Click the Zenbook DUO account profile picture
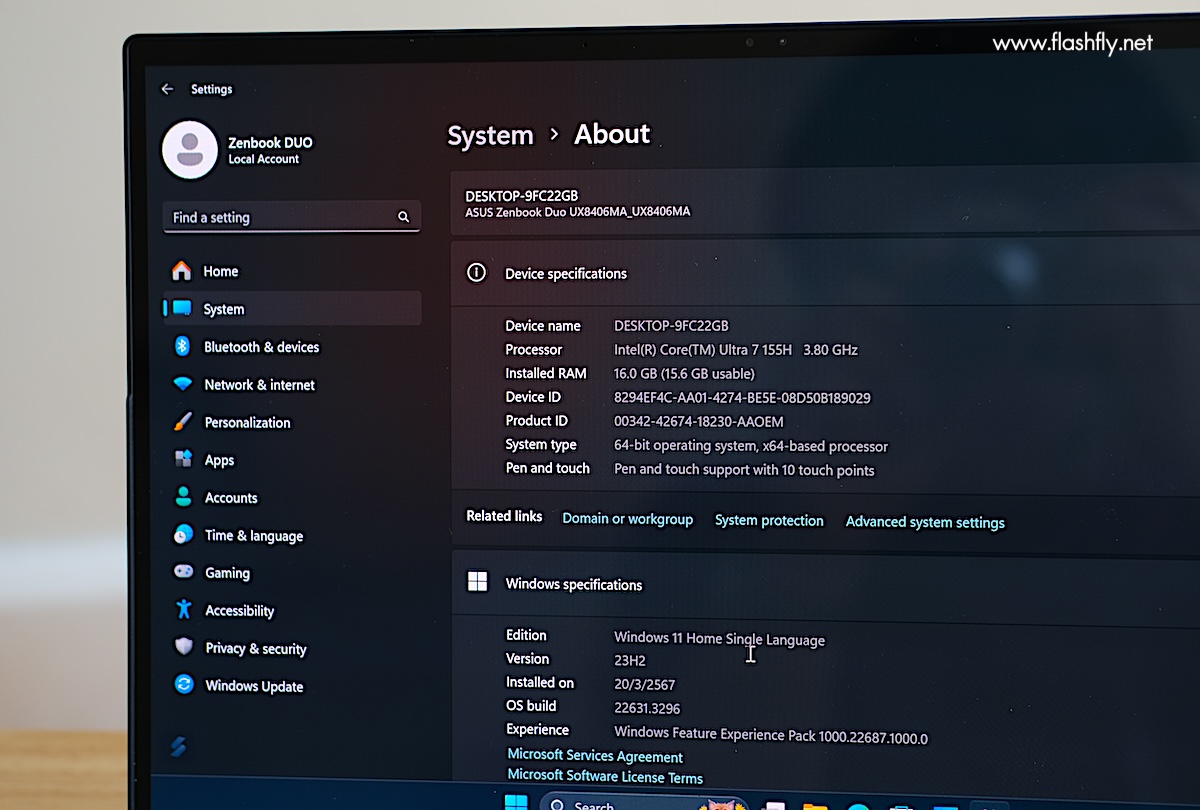The width and height of the screenshot is (1200, 810). pyautogui.click(x=190, y=150)
